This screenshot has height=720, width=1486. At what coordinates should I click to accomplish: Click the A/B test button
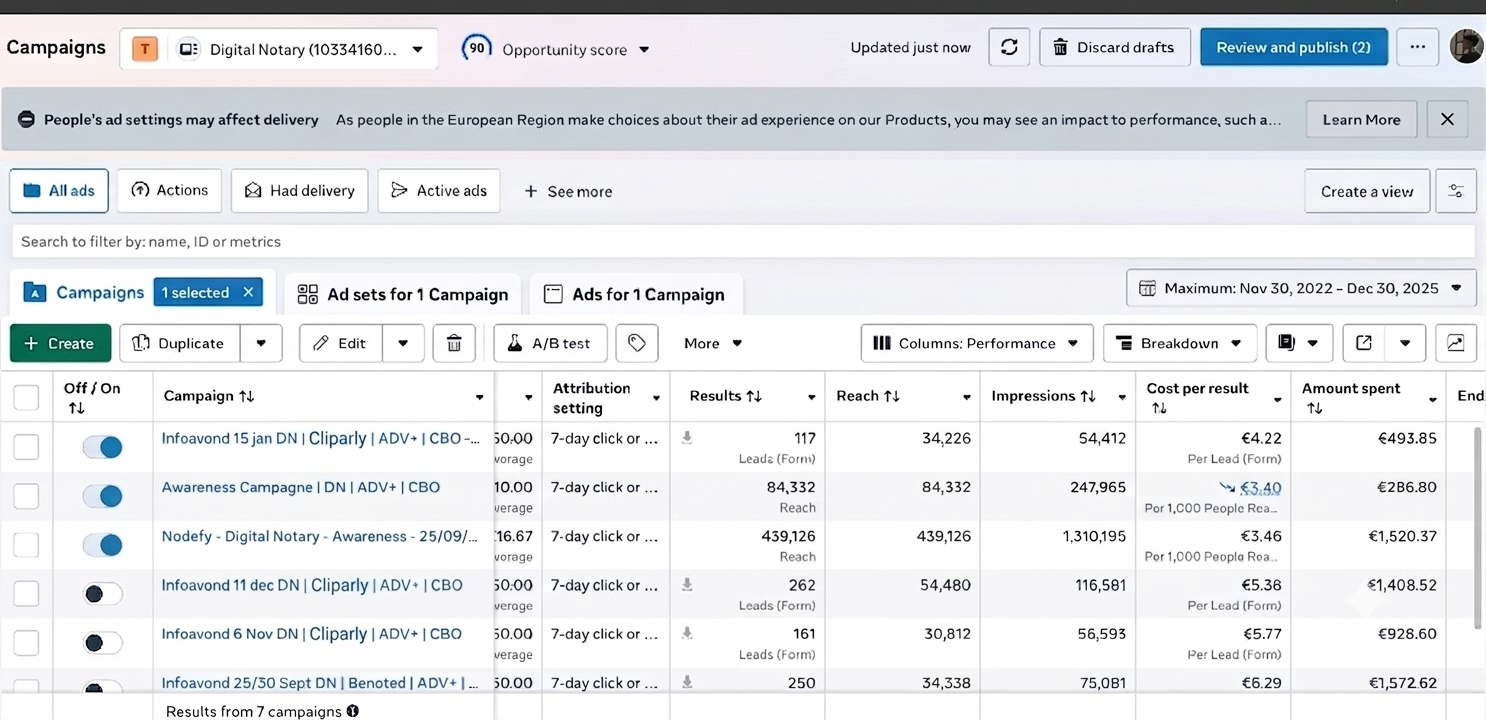pyautogui.click(x=548, y=343)
